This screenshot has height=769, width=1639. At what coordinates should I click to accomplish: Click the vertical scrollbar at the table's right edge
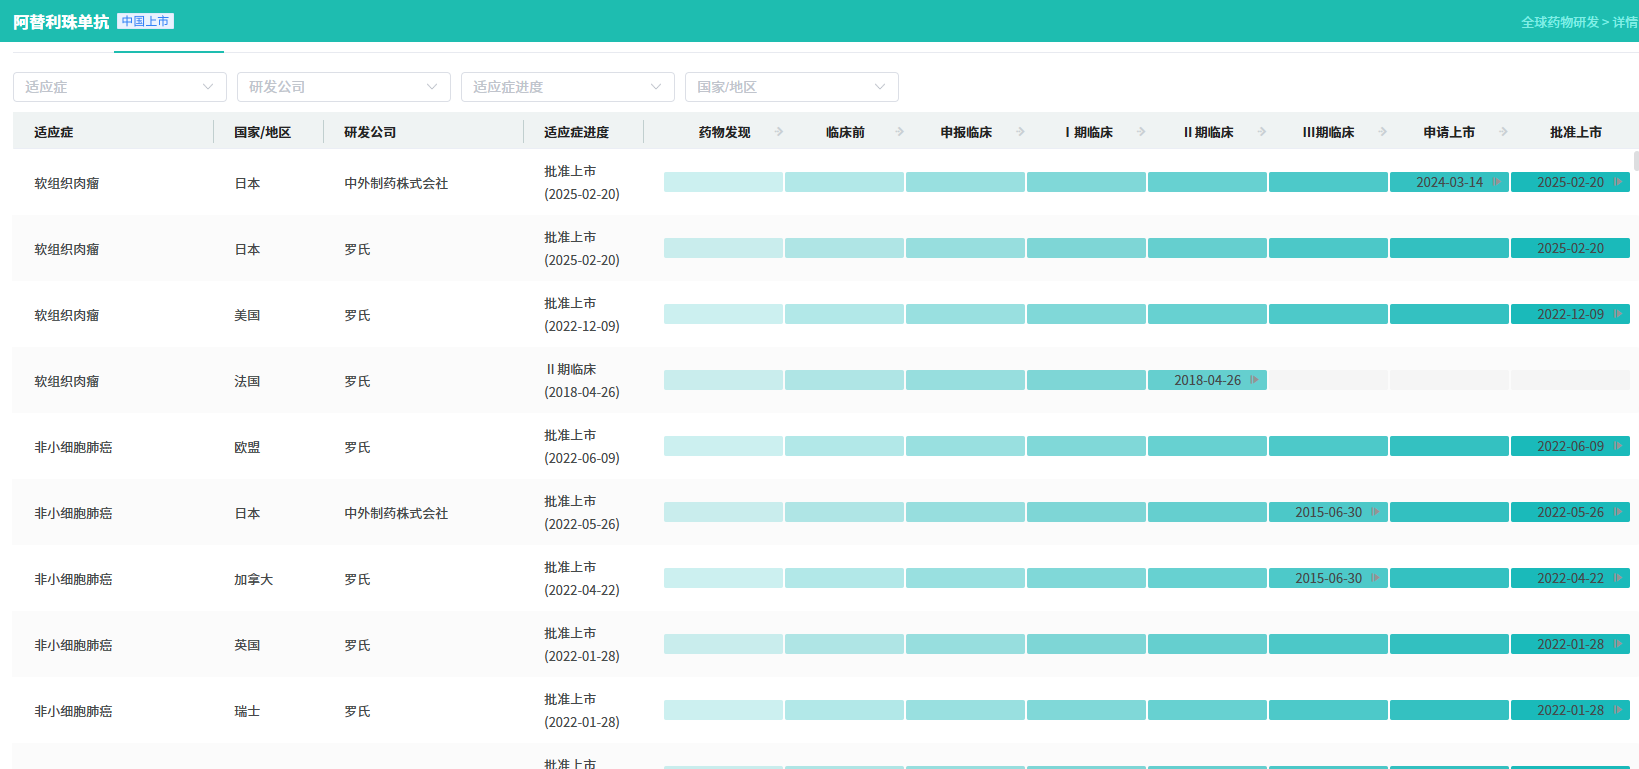coord(1635,161)
